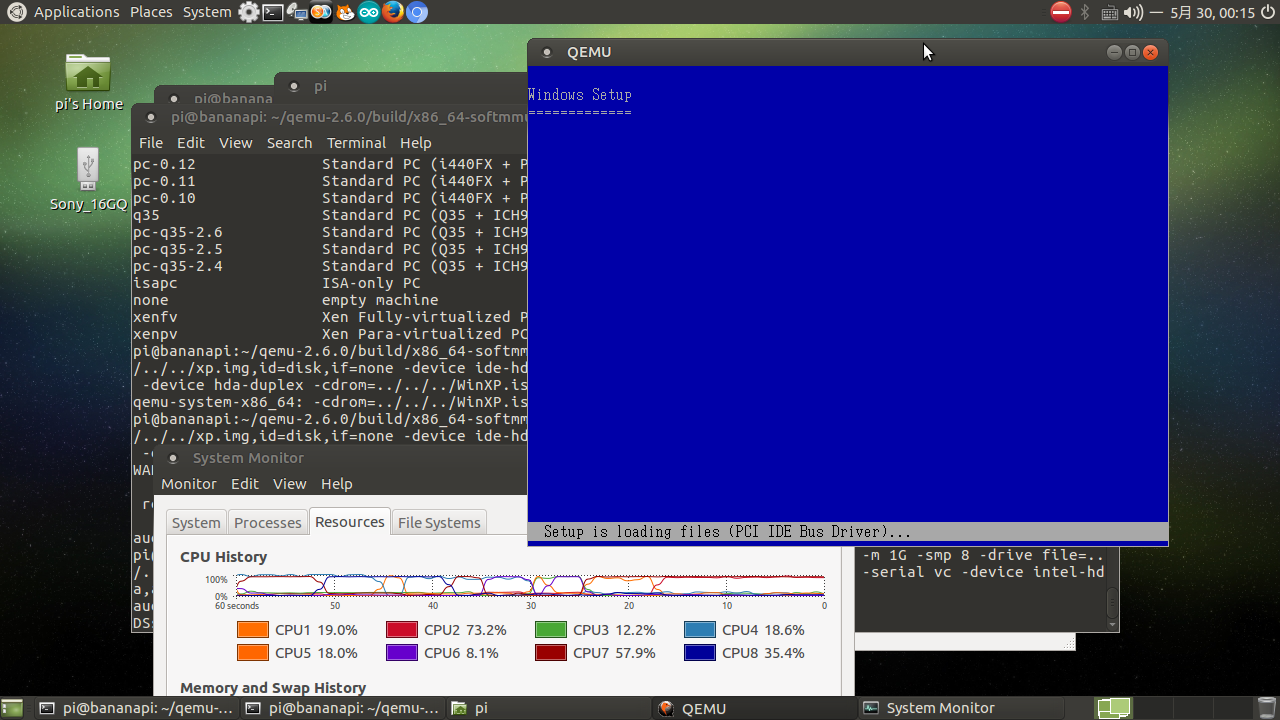Select the Resources tab

pyautogui.click(x=349, y=522)
